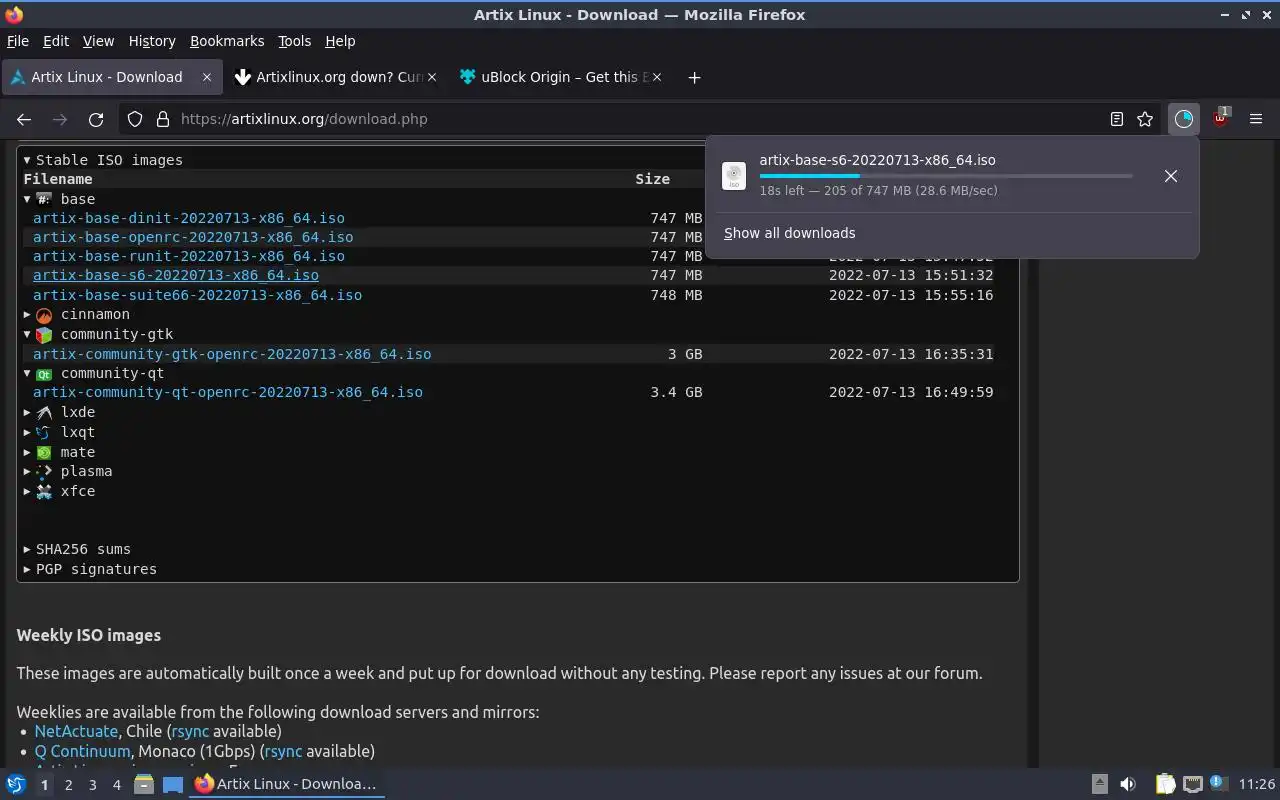
Task: Open the Tools menu
Action: [295, 41]
